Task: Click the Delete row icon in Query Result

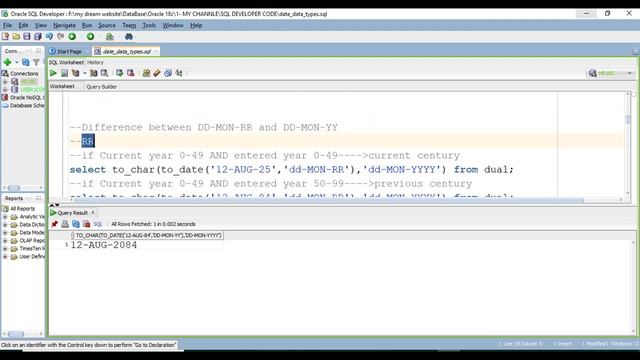Action: coord(87,224)
